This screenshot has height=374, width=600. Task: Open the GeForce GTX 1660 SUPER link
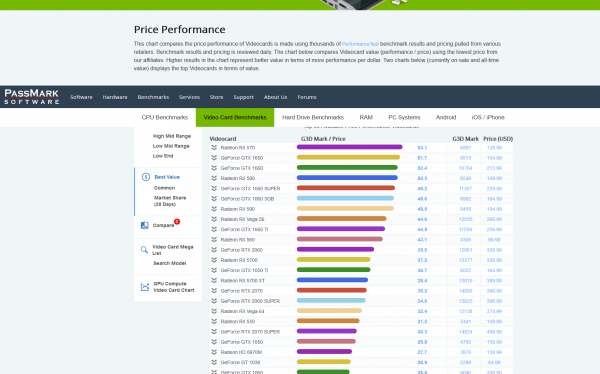(250, 188)
